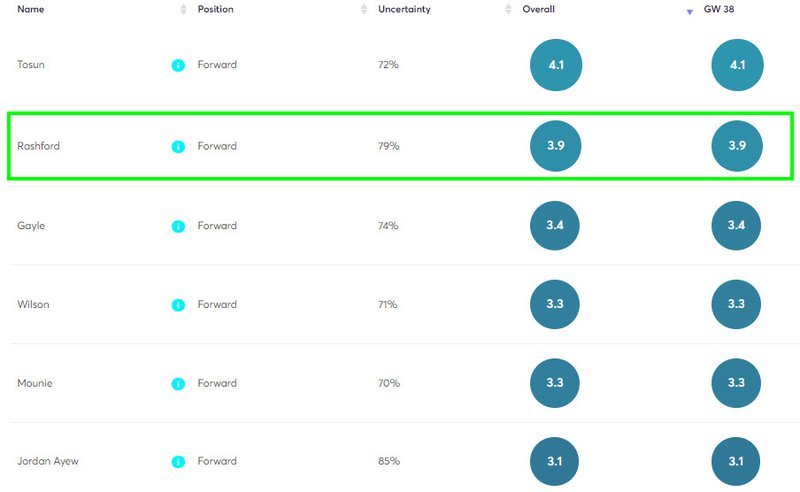Click Tosun's 4.1 Overall score circle
The height and width of the screenshot is (492, 800).
tap(556, 65)
